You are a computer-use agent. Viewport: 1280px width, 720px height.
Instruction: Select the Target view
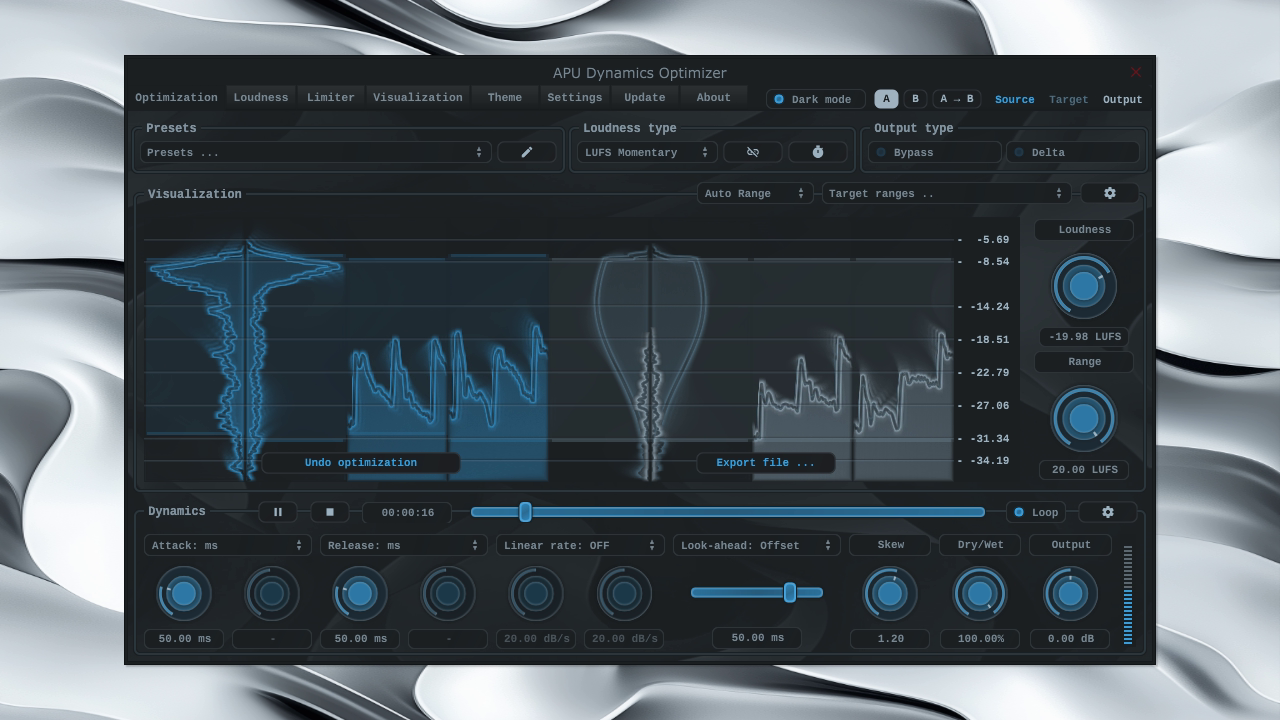(1068, 99)
